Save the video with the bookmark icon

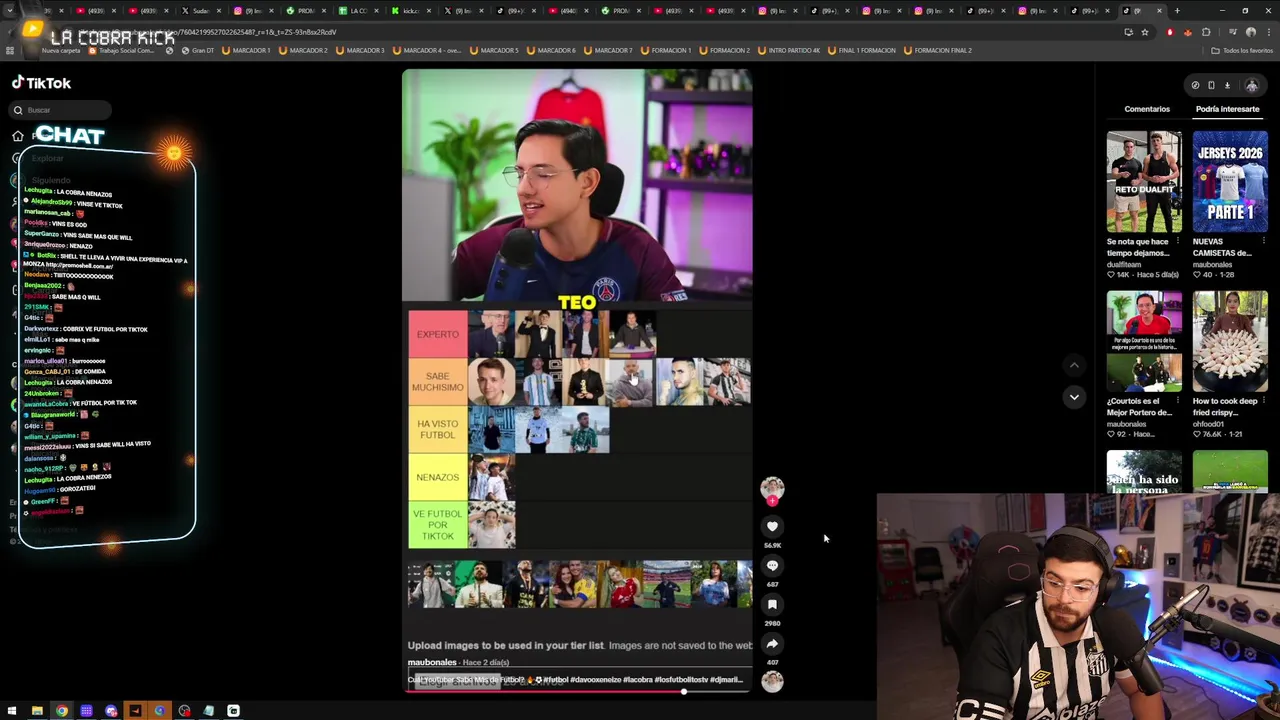(x=772, y=604)
